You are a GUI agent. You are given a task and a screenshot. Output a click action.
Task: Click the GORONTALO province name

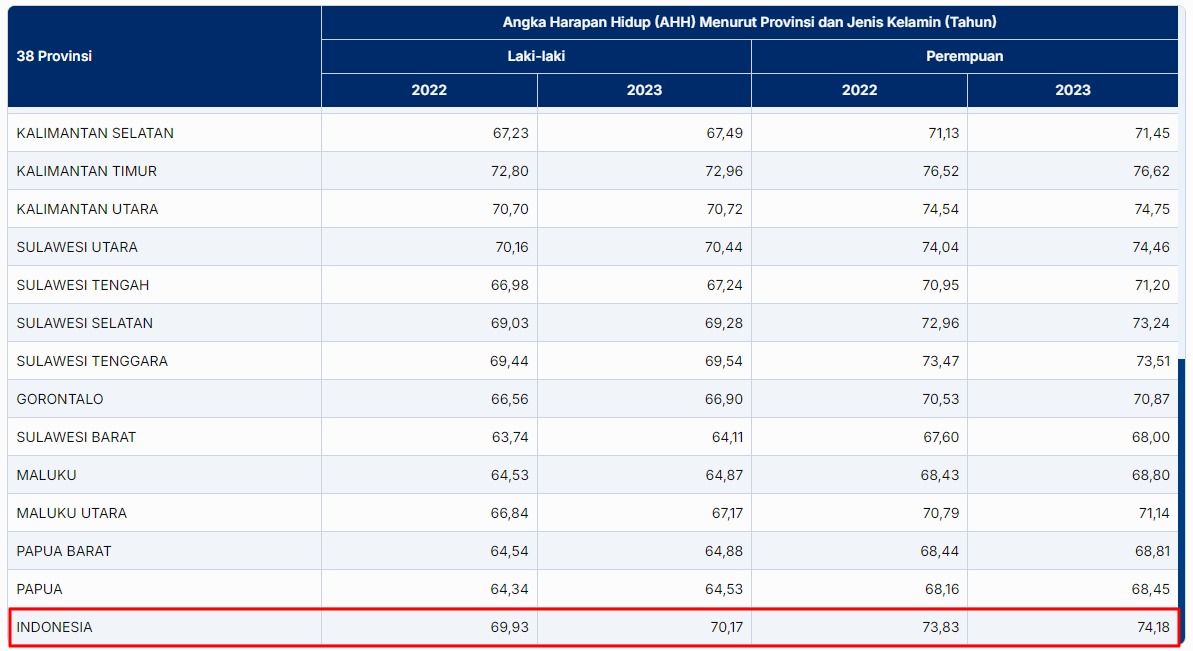pyautogui.click(x=60, y=399)
